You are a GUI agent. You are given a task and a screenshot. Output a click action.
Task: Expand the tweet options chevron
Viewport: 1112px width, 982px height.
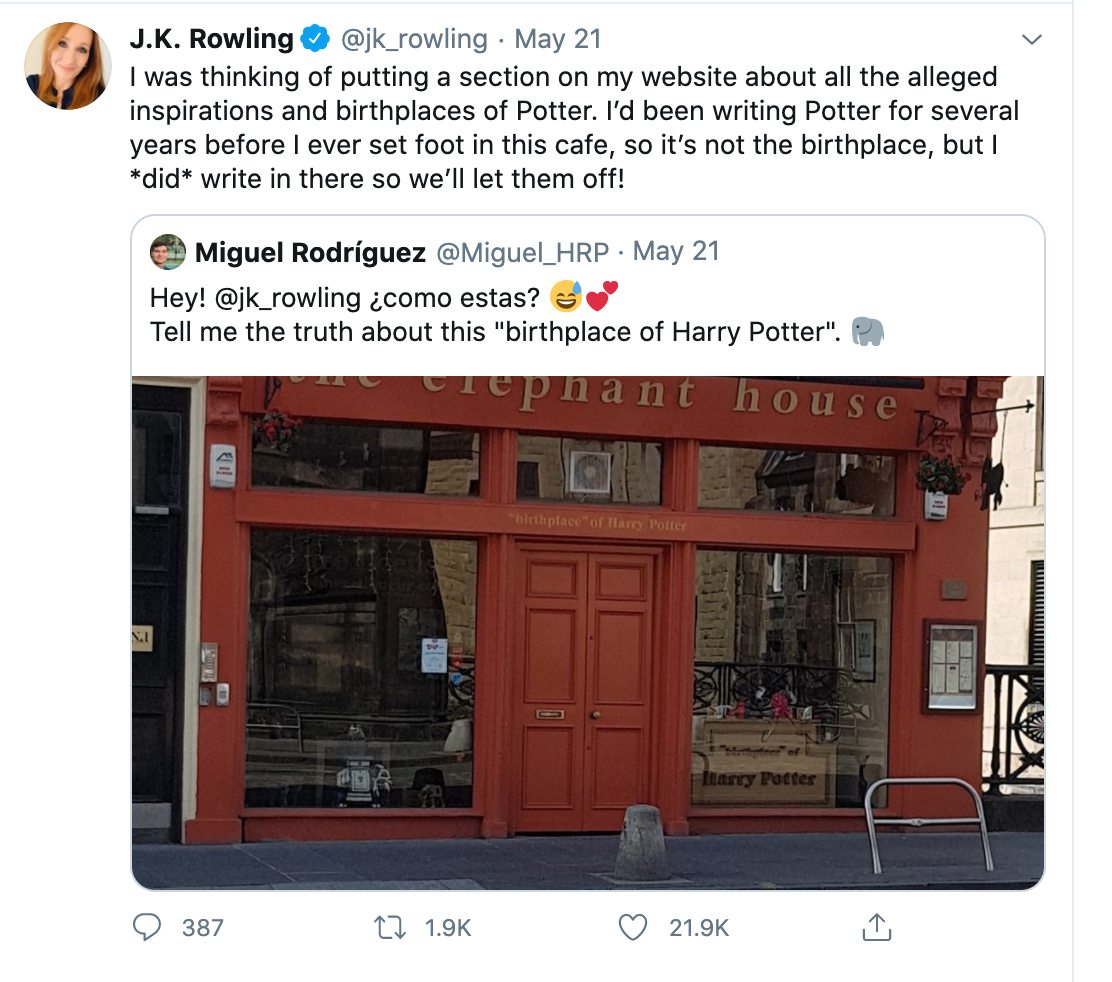[x=1031, y=39]
